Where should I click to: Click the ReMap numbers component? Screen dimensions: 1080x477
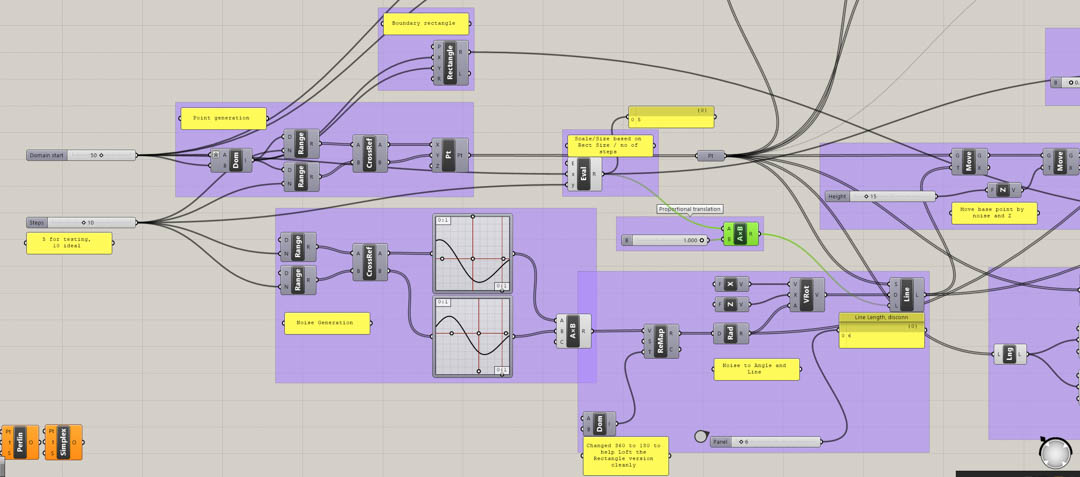coord(660,340)
